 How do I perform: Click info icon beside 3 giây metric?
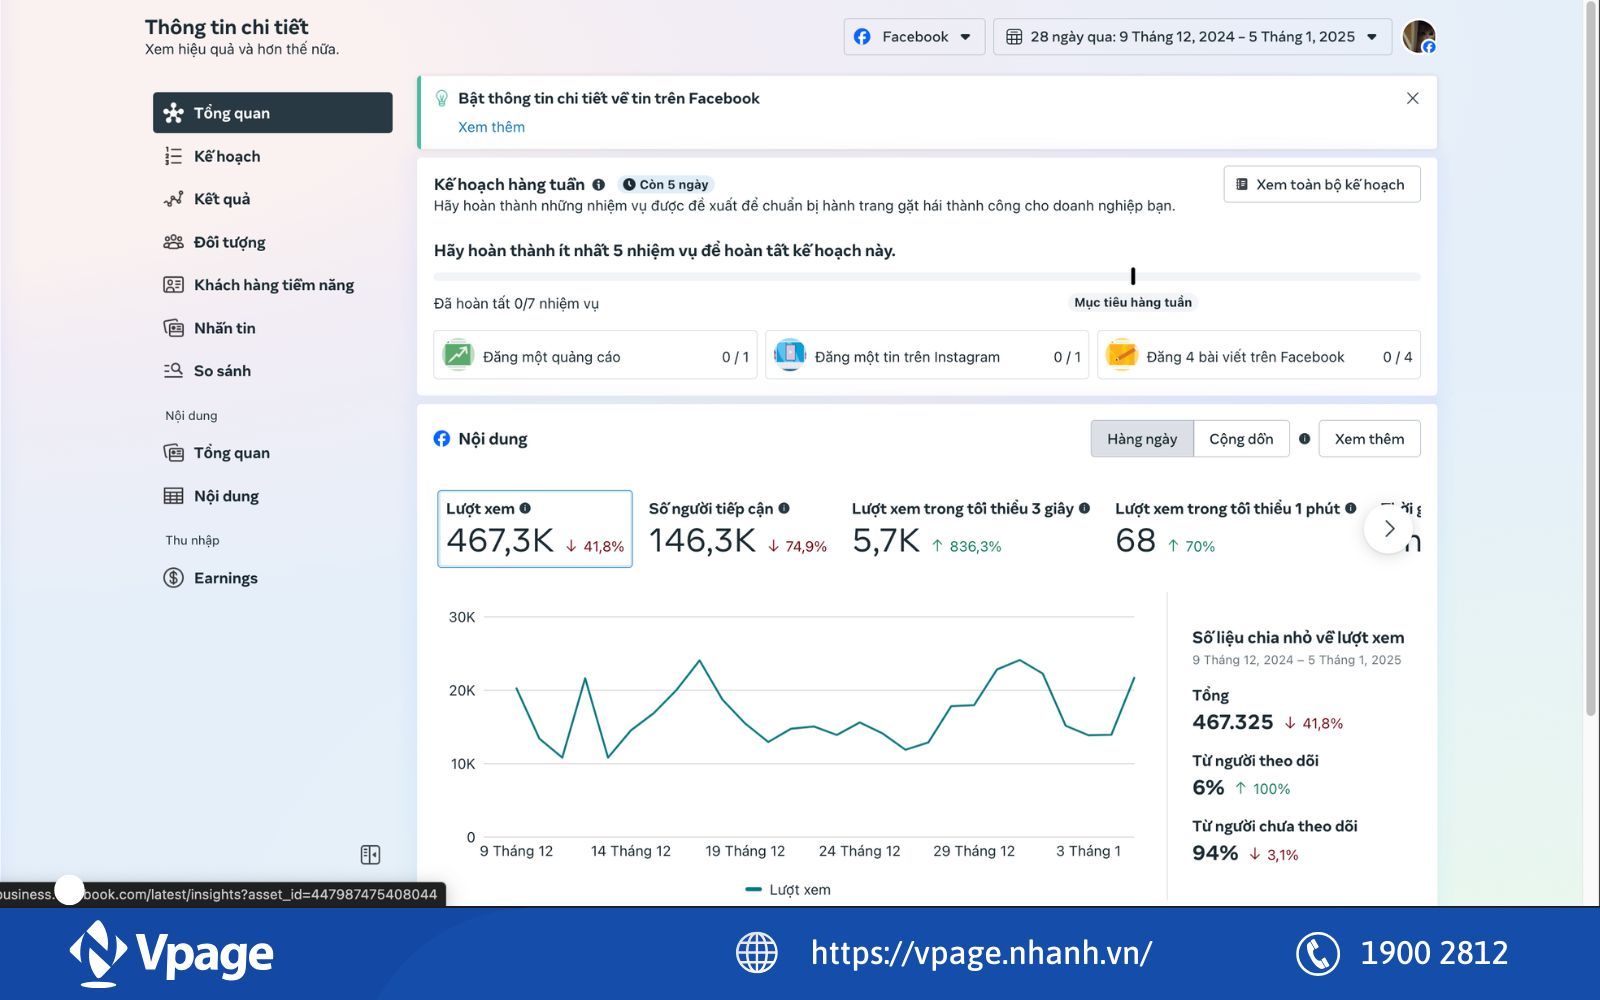[1084, 508]
